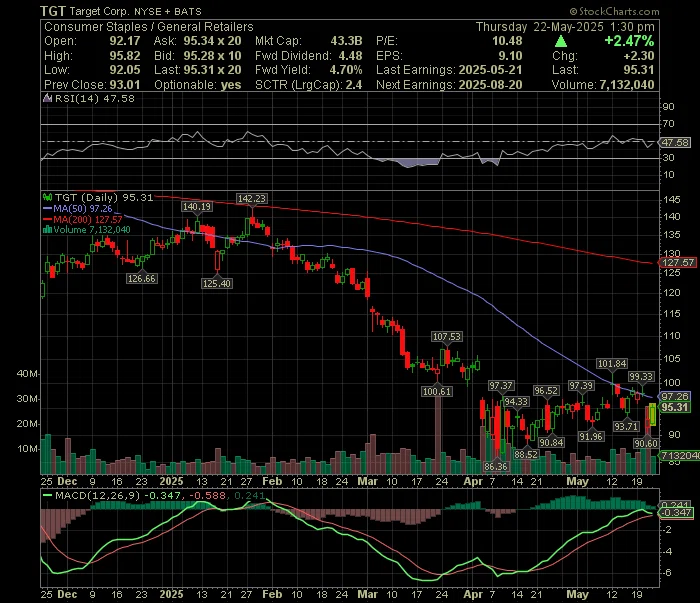Click the Fwd Dividend value 4.48

350,56
